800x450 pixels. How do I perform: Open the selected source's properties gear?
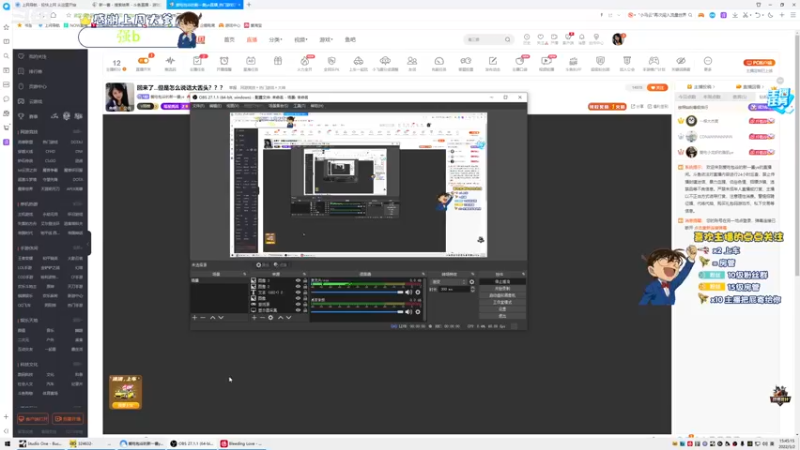point(270,317)
